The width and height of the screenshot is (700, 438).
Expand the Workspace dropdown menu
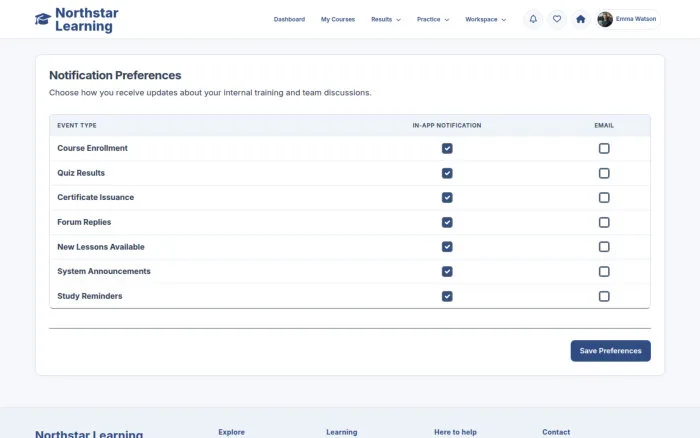point(485,19)
